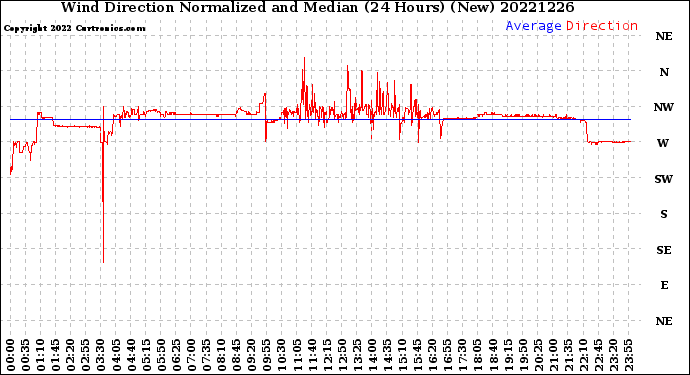Click the '14:35' time axis label
Screen dimensions: 690x375
(388, 355)
